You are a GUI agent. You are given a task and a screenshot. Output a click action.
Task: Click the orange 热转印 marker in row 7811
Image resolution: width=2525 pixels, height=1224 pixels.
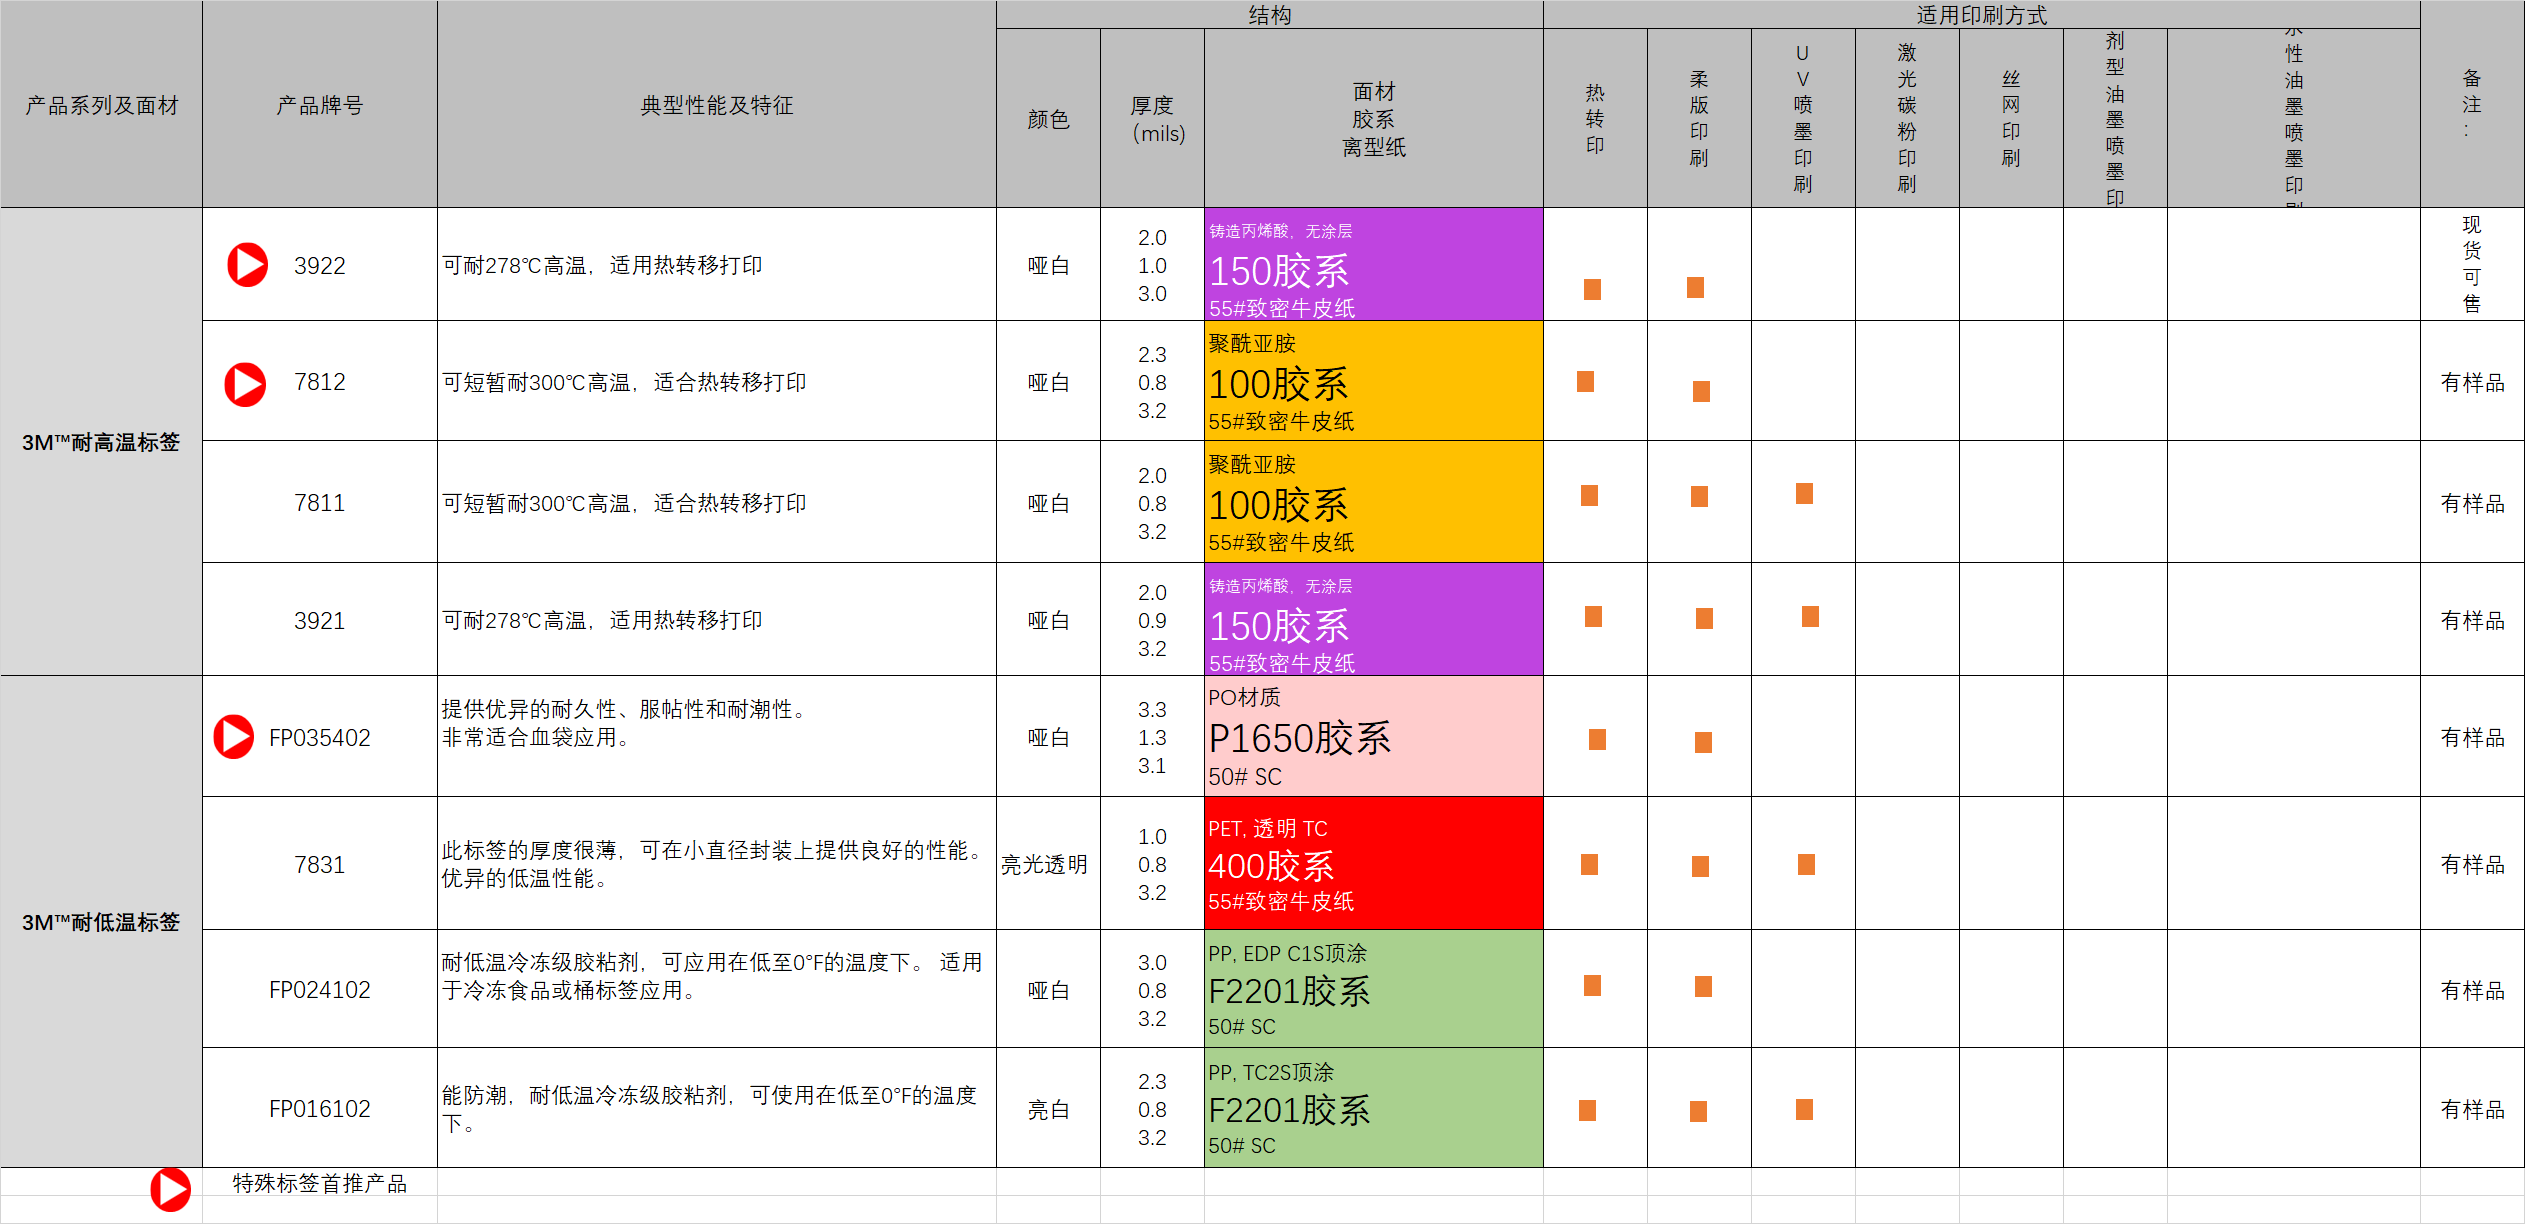point(1589,495)
